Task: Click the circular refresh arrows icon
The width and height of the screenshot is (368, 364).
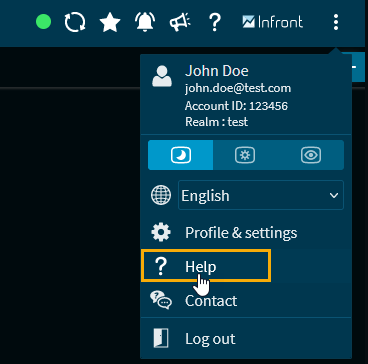Action: 75,22
